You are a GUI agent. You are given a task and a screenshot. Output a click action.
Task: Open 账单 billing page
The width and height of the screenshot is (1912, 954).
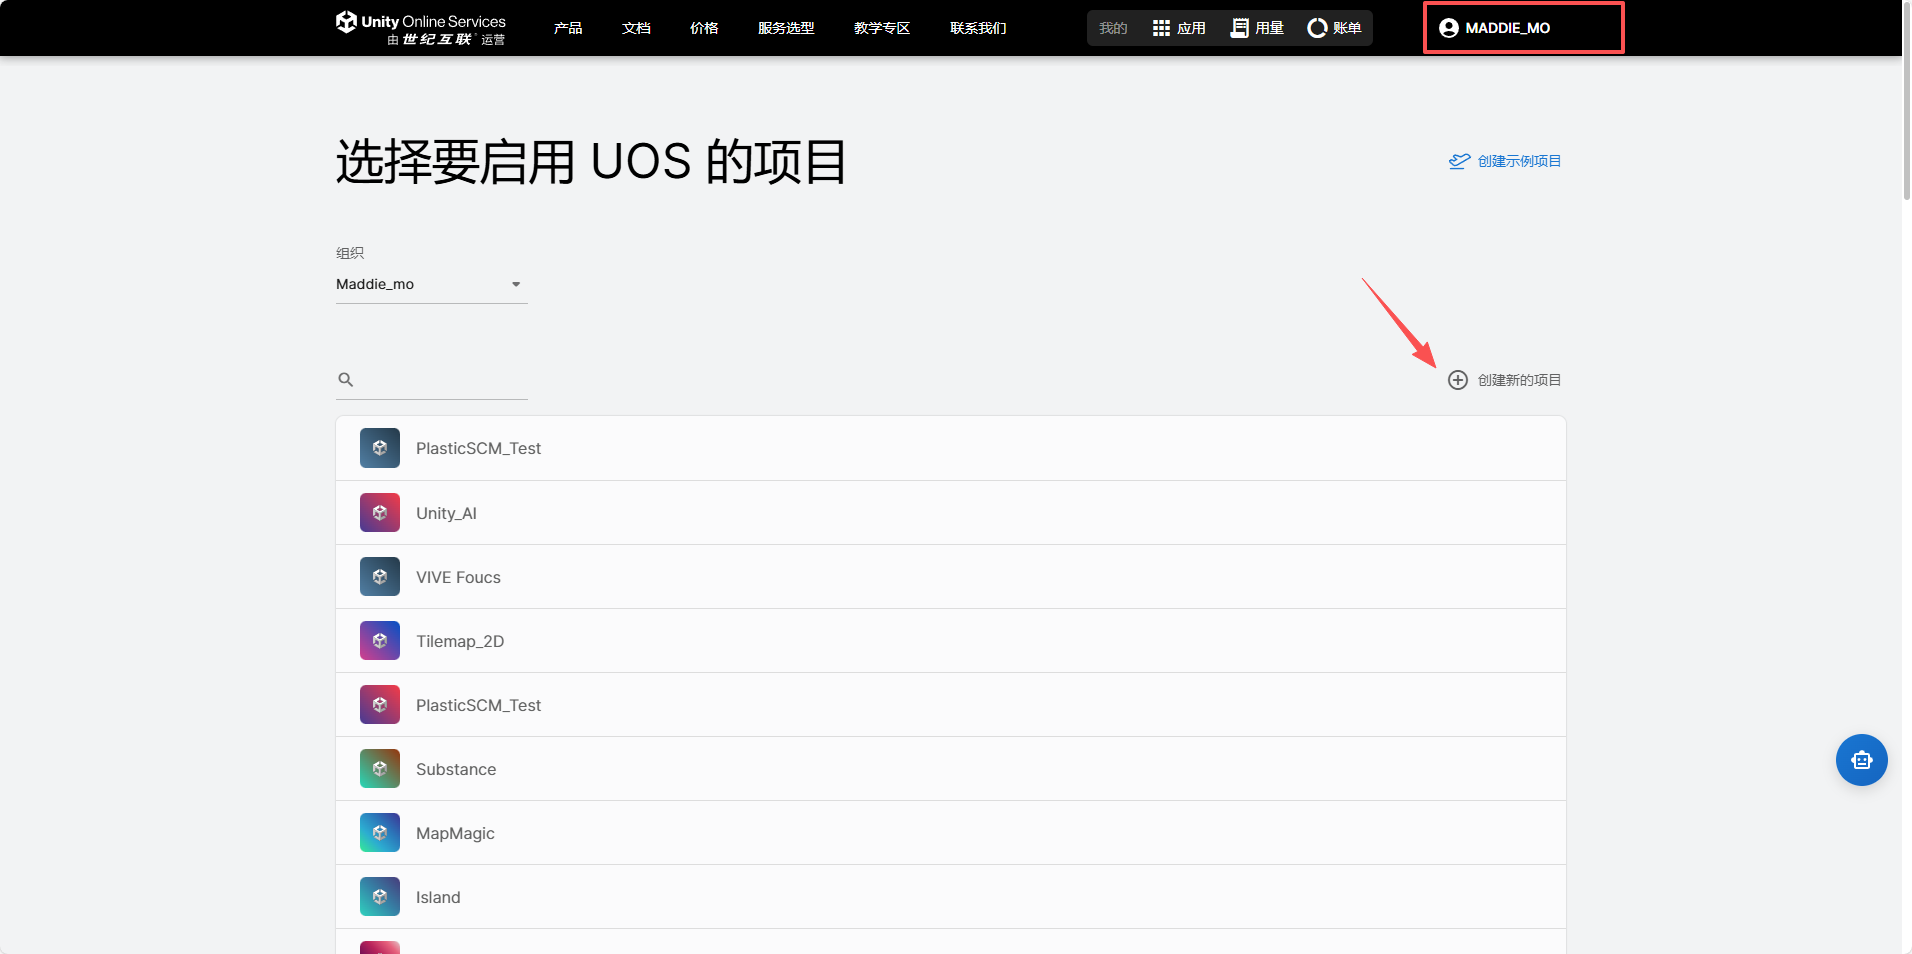1335,28
